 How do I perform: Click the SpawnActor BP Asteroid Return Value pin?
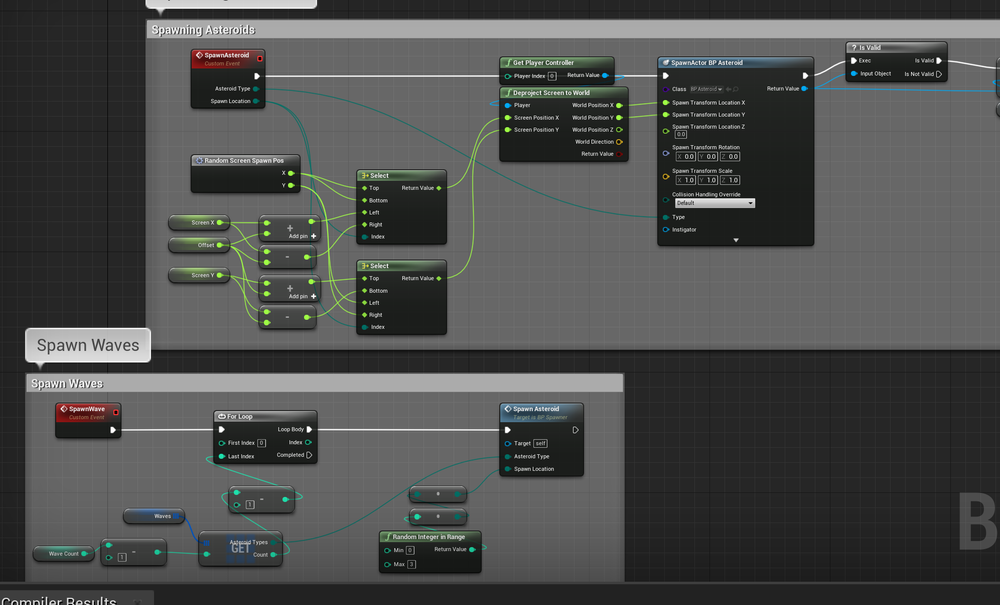click(x=805, y=89)
